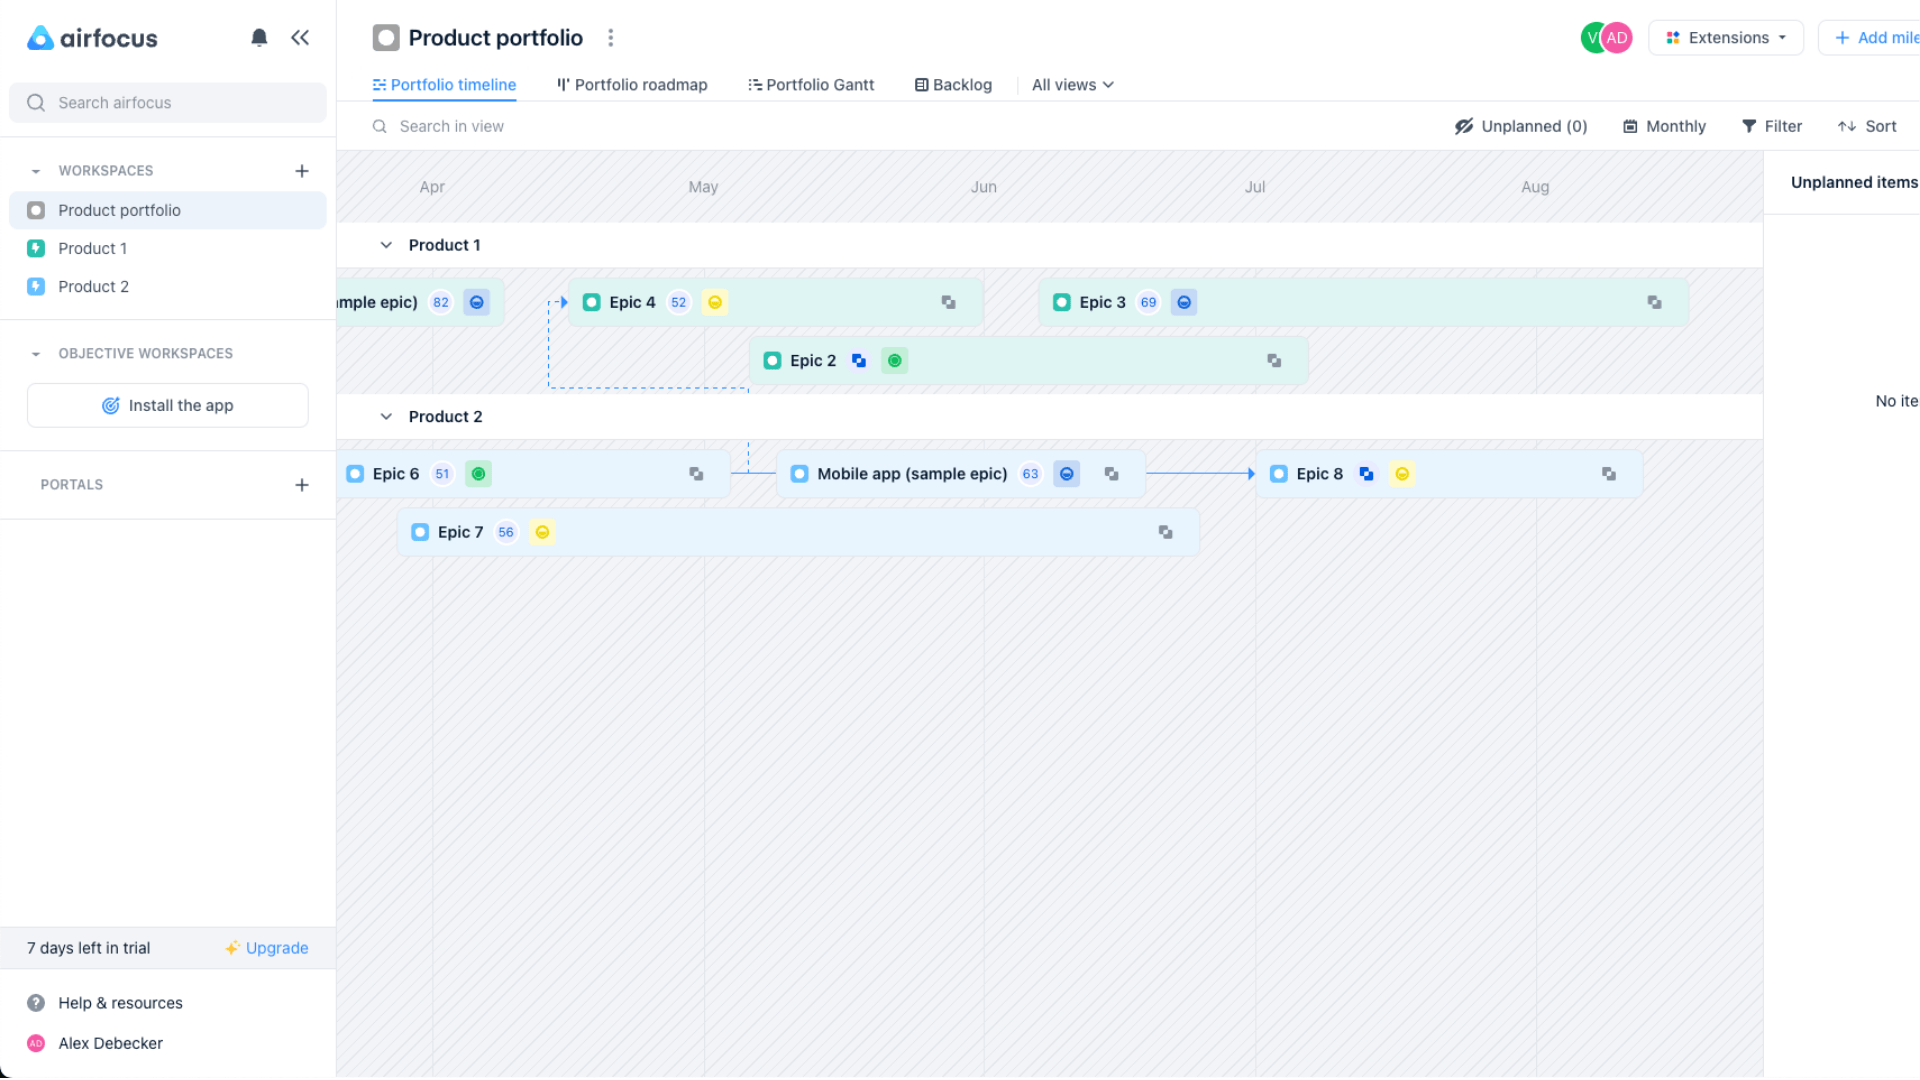Click the Add milestone button
Screen dimensions: 1920x1080
point(1869,38)
